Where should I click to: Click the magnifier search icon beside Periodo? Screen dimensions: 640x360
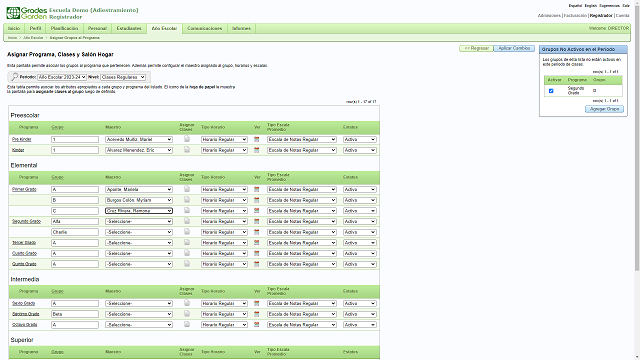14,77
